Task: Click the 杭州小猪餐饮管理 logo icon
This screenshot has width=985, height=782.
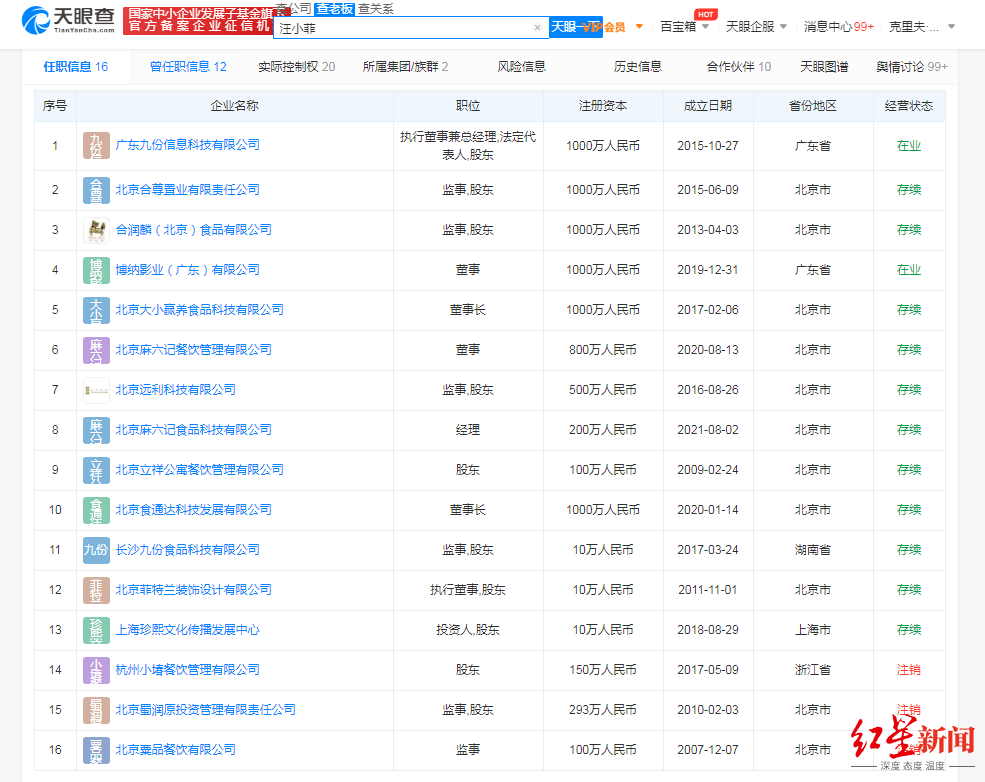Action: click(97, 670)
